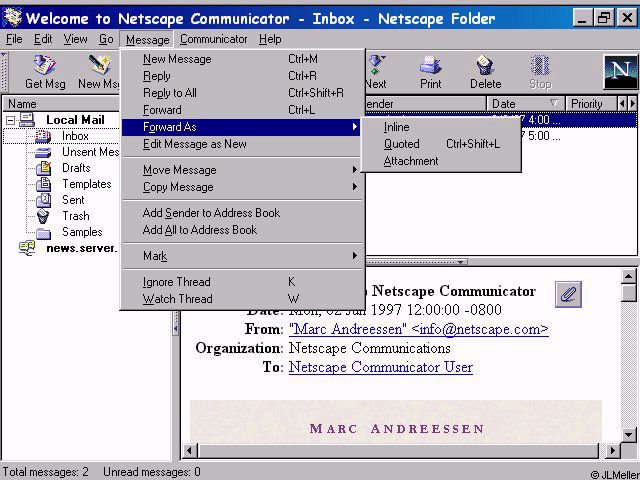Screen dimensions: 640x480
Task: Select the Unsent Messages folder icon
Action: [43, 153]
